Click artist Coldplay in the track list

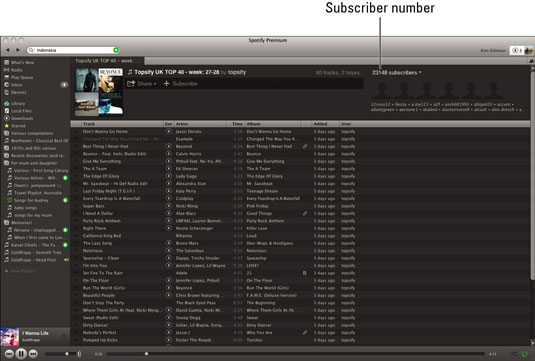tap(185, 198)
